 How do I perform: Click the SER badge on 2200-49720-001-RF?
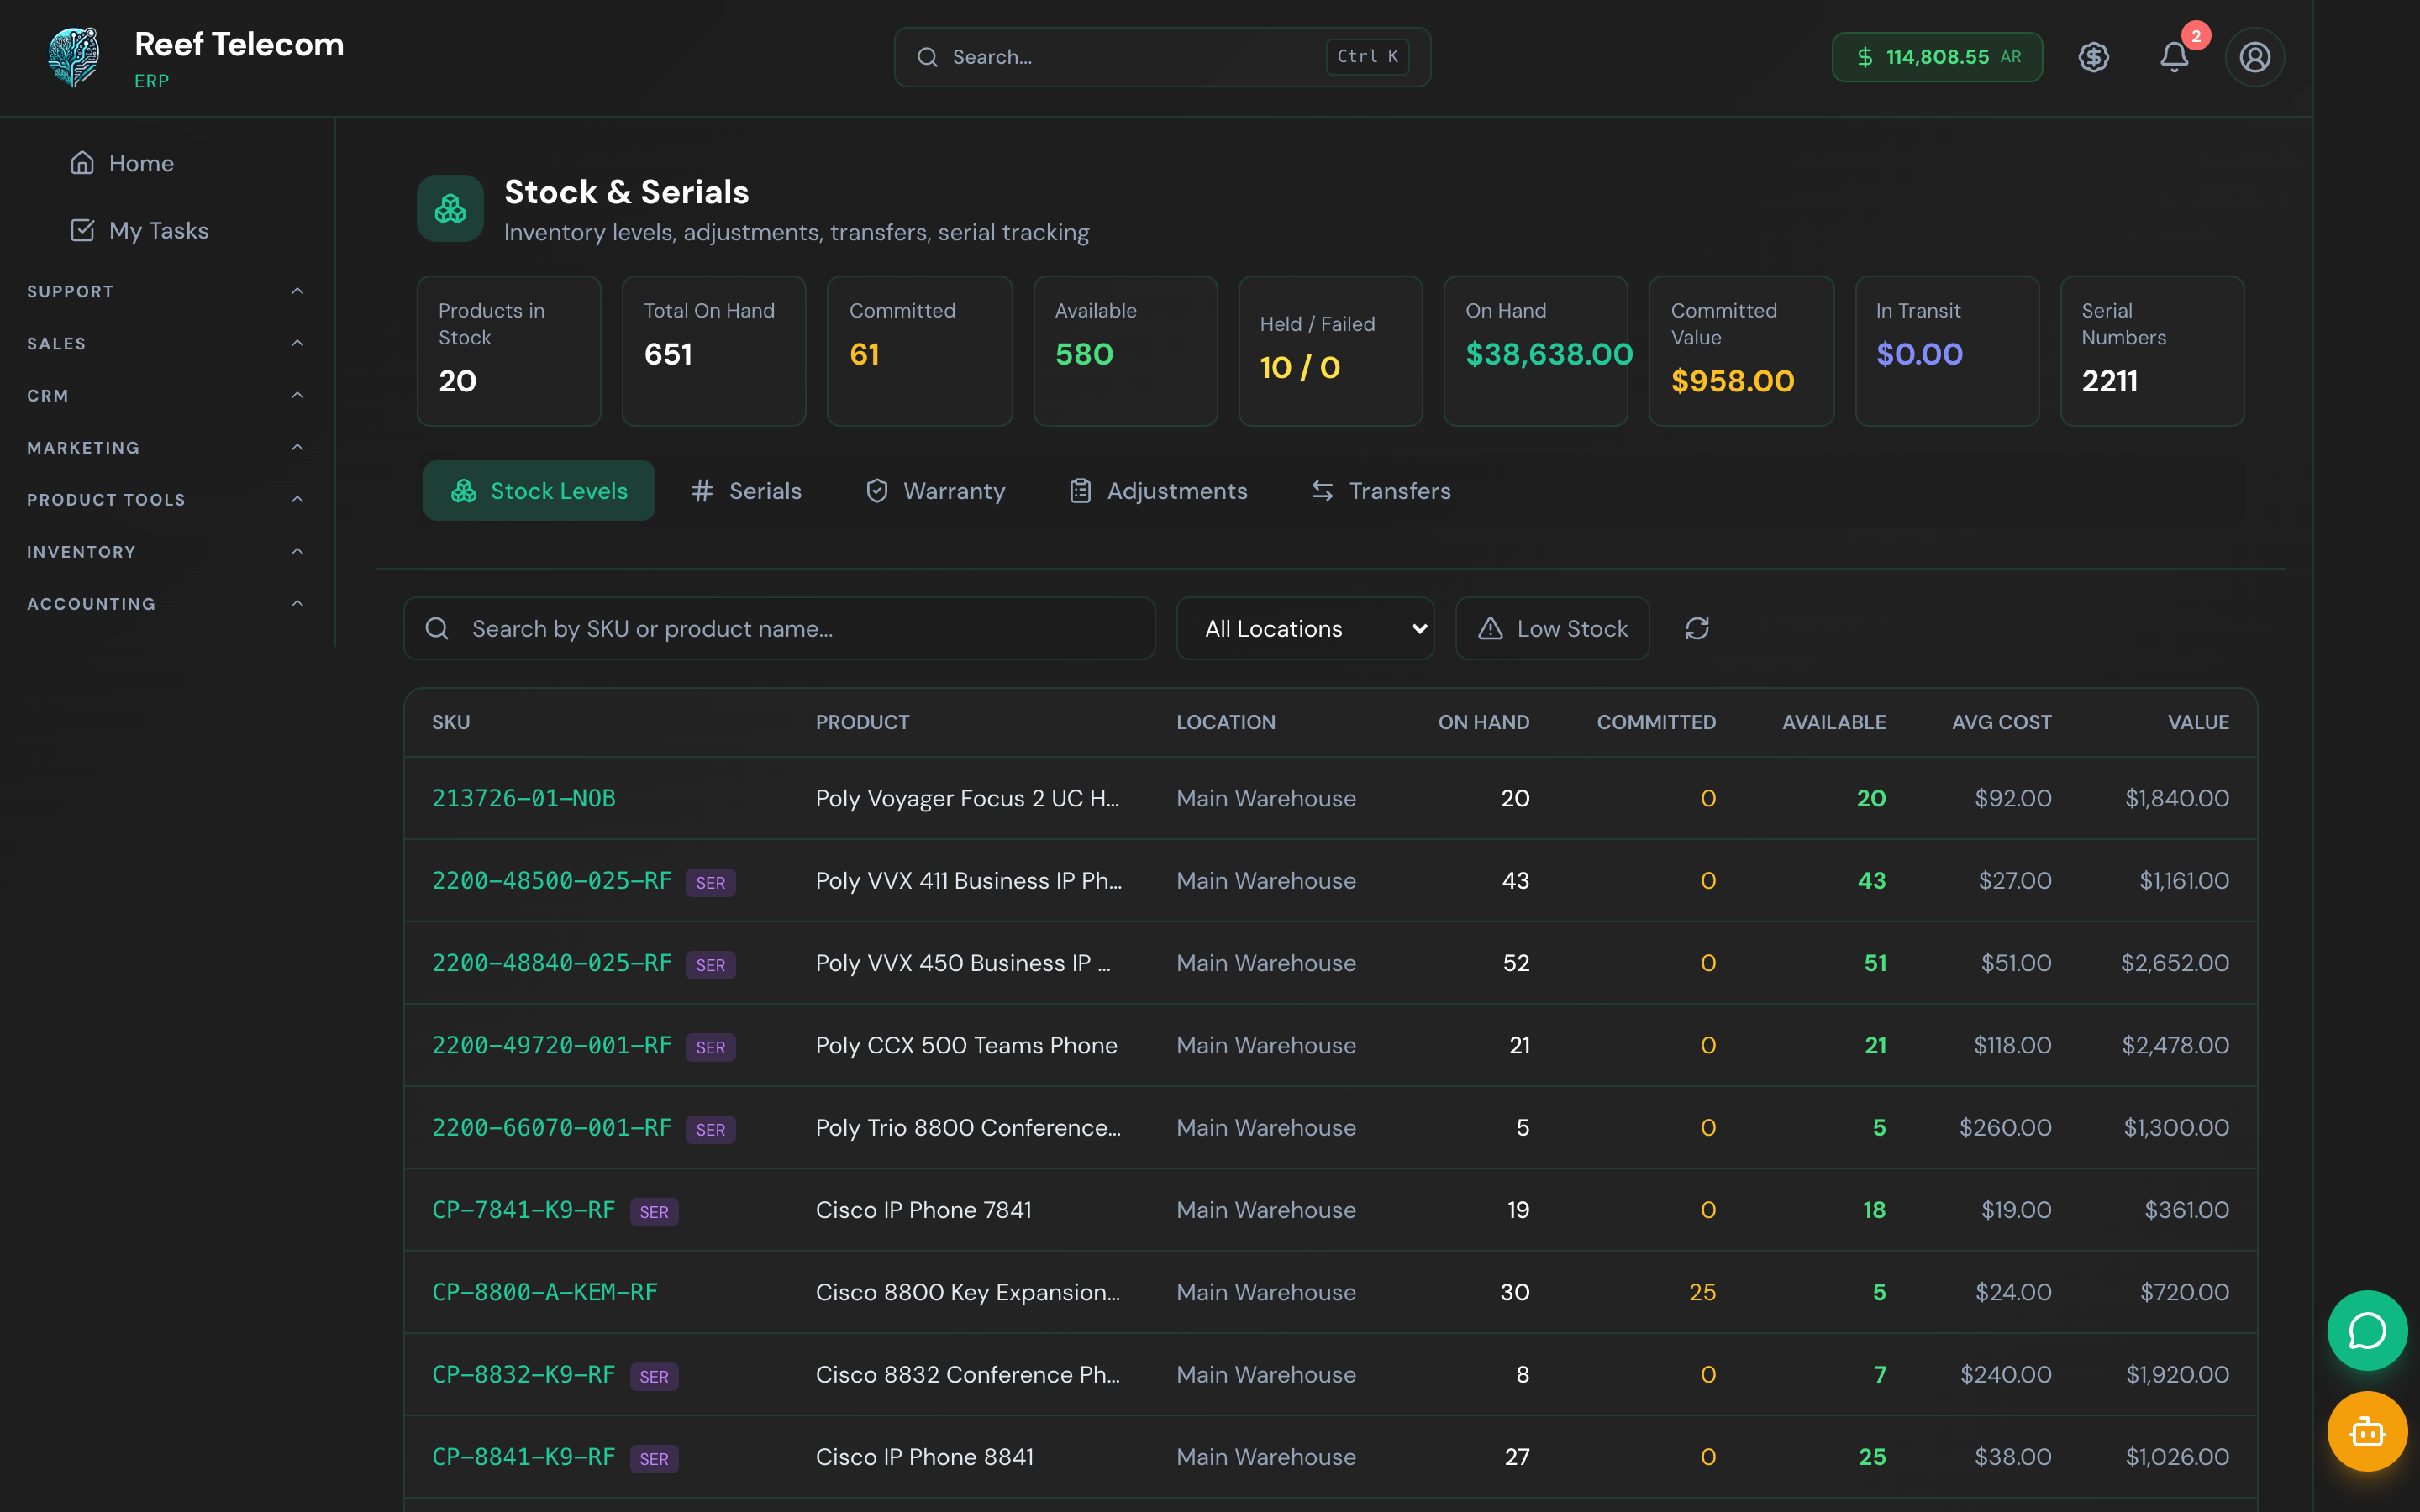(x=710, y=1047)
